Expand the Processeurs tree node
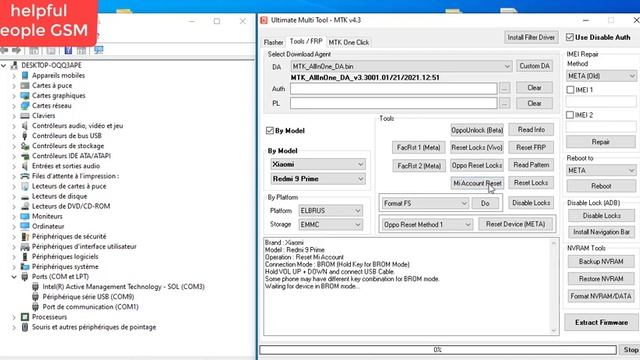The image size is (640, 360). 14,317
